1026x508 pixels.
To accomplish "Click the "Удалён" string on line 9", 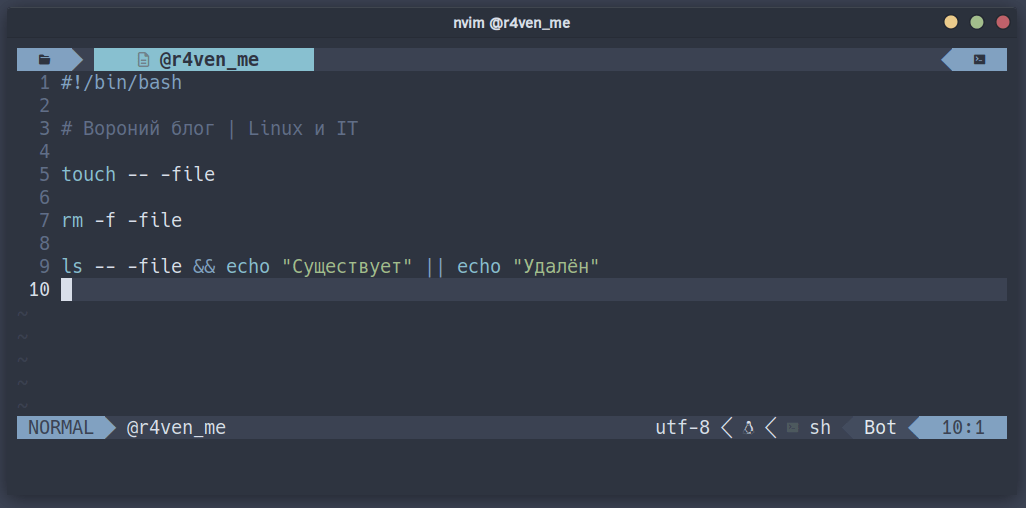I will 556,267.
